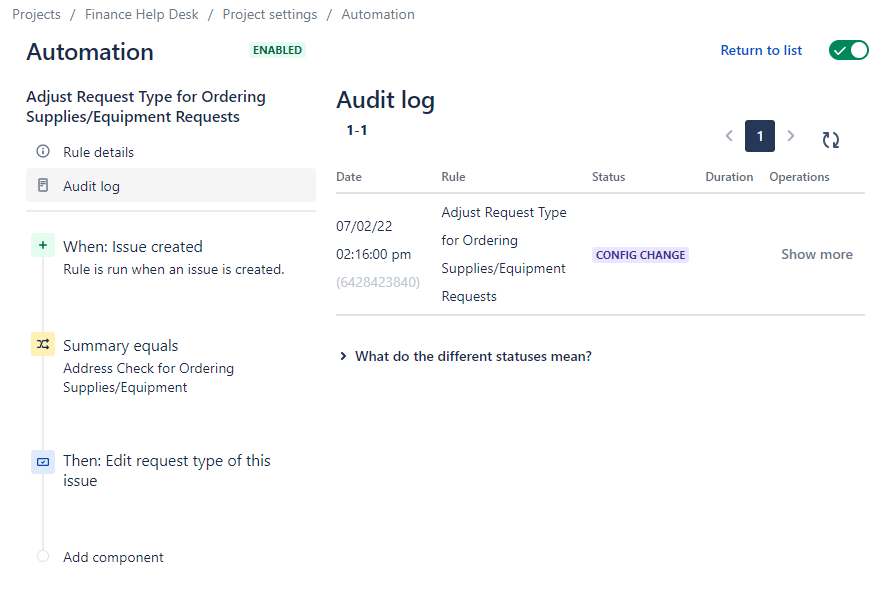Click the yellow shuffle condition icon
The height and width of the screenshot is (592, 893).
coord(43,344)
